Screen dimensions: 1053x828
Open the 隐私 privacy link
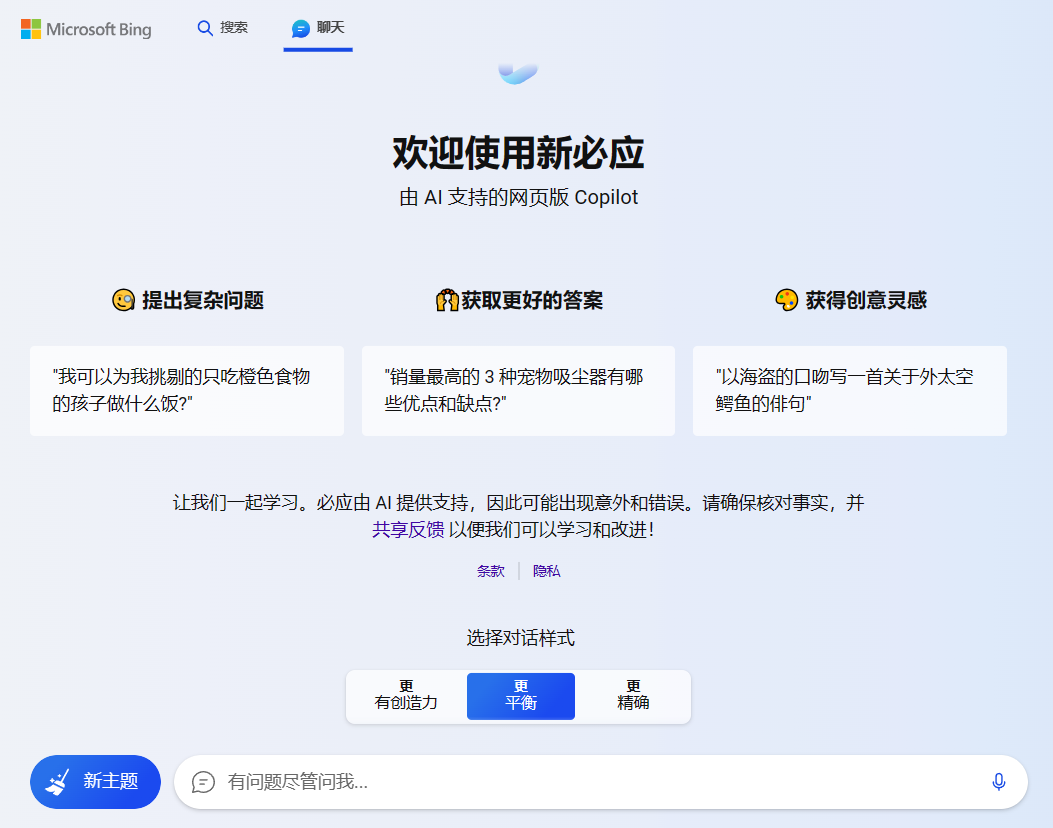pyautogui.click(x=547, y=571)
